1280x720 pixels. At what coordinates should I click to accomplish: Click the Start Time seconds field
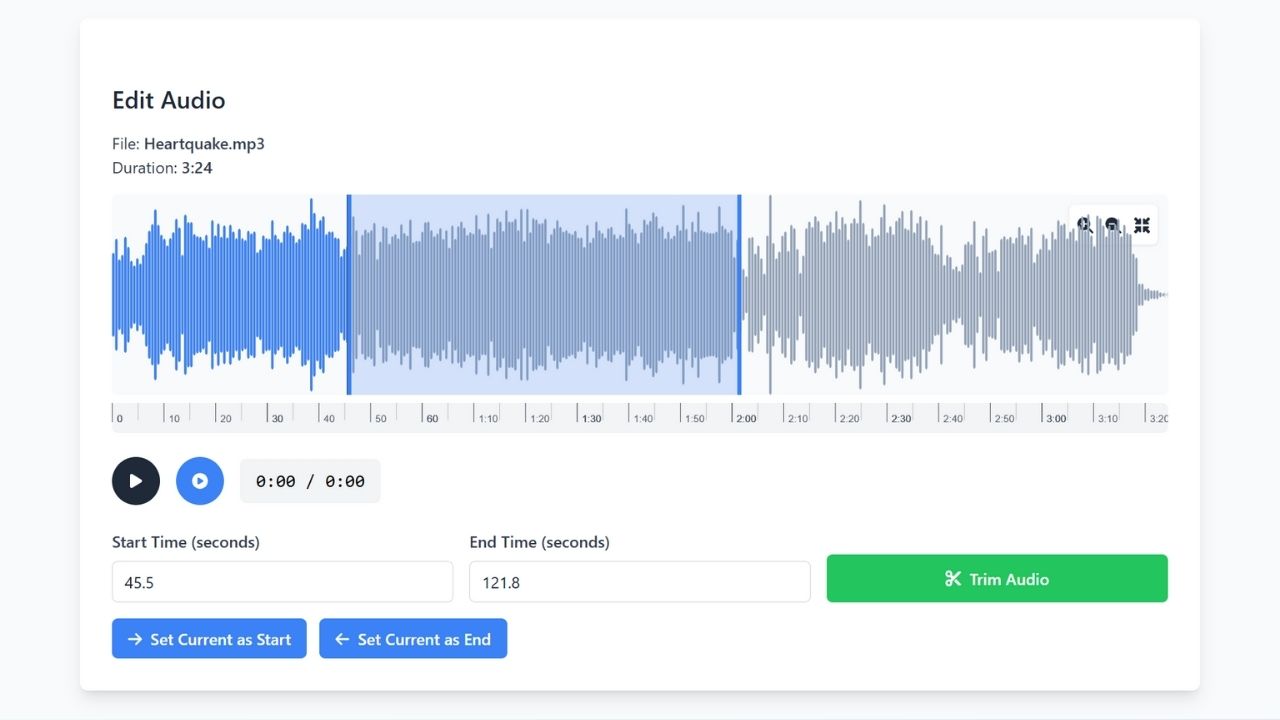282,582
